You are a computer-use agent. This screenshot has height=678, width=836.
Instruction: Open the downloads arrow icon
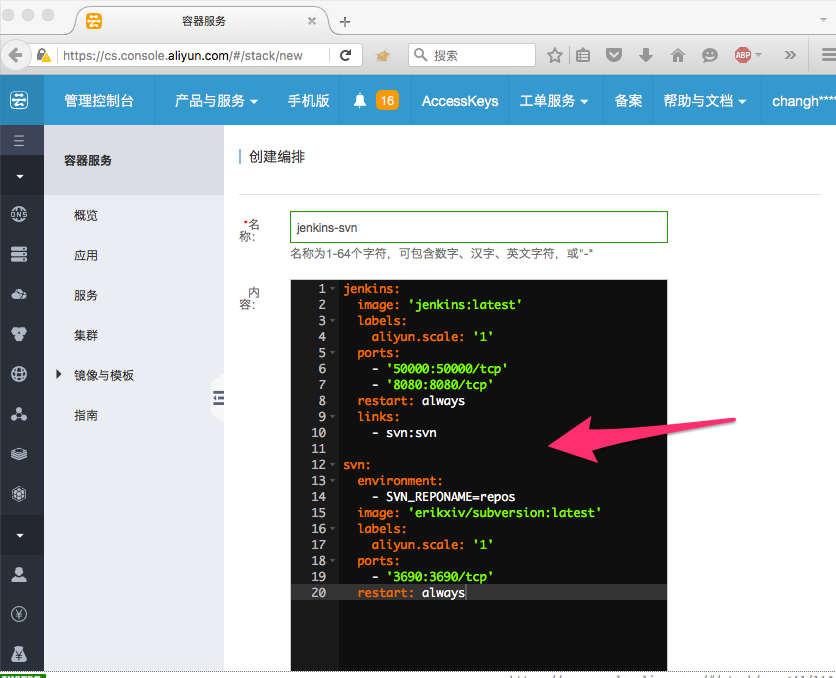point(646,55)
